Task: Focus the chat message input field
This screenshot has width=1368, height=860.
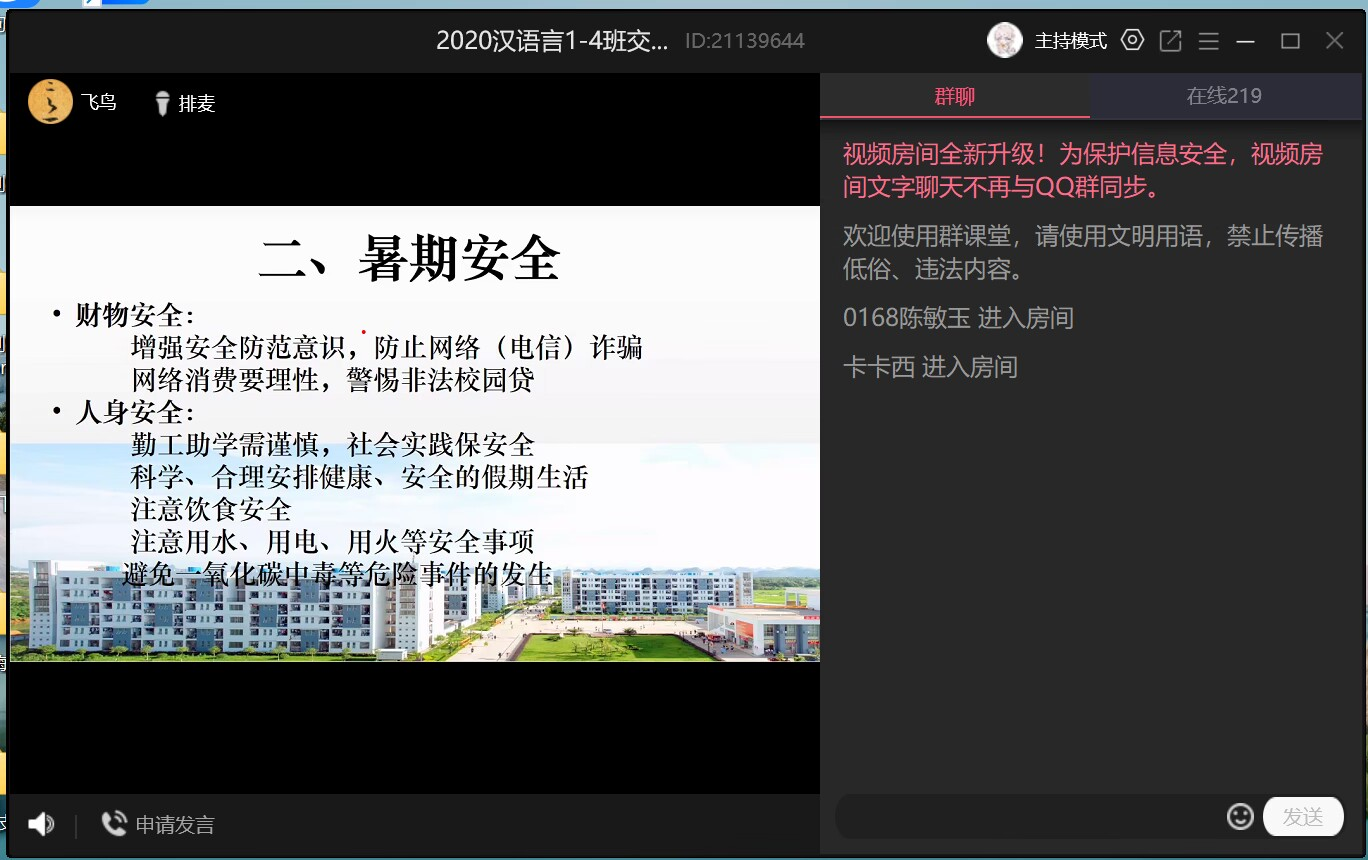Action: click(x=1028, y=817)
